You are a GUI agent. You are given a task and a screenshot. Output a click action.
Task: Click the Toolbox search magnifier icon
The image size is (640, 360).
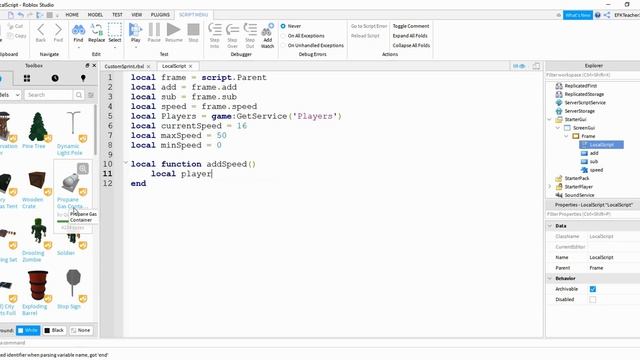(x=78, y=95)
